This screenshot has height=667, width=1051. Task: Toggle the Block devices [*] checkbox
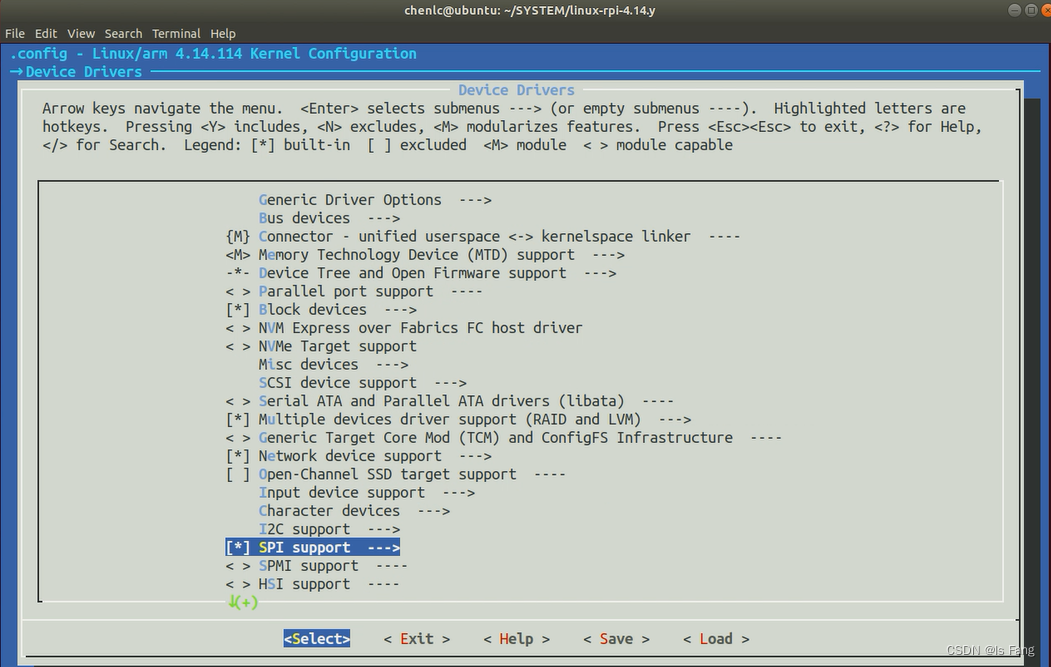pos(238,310)
